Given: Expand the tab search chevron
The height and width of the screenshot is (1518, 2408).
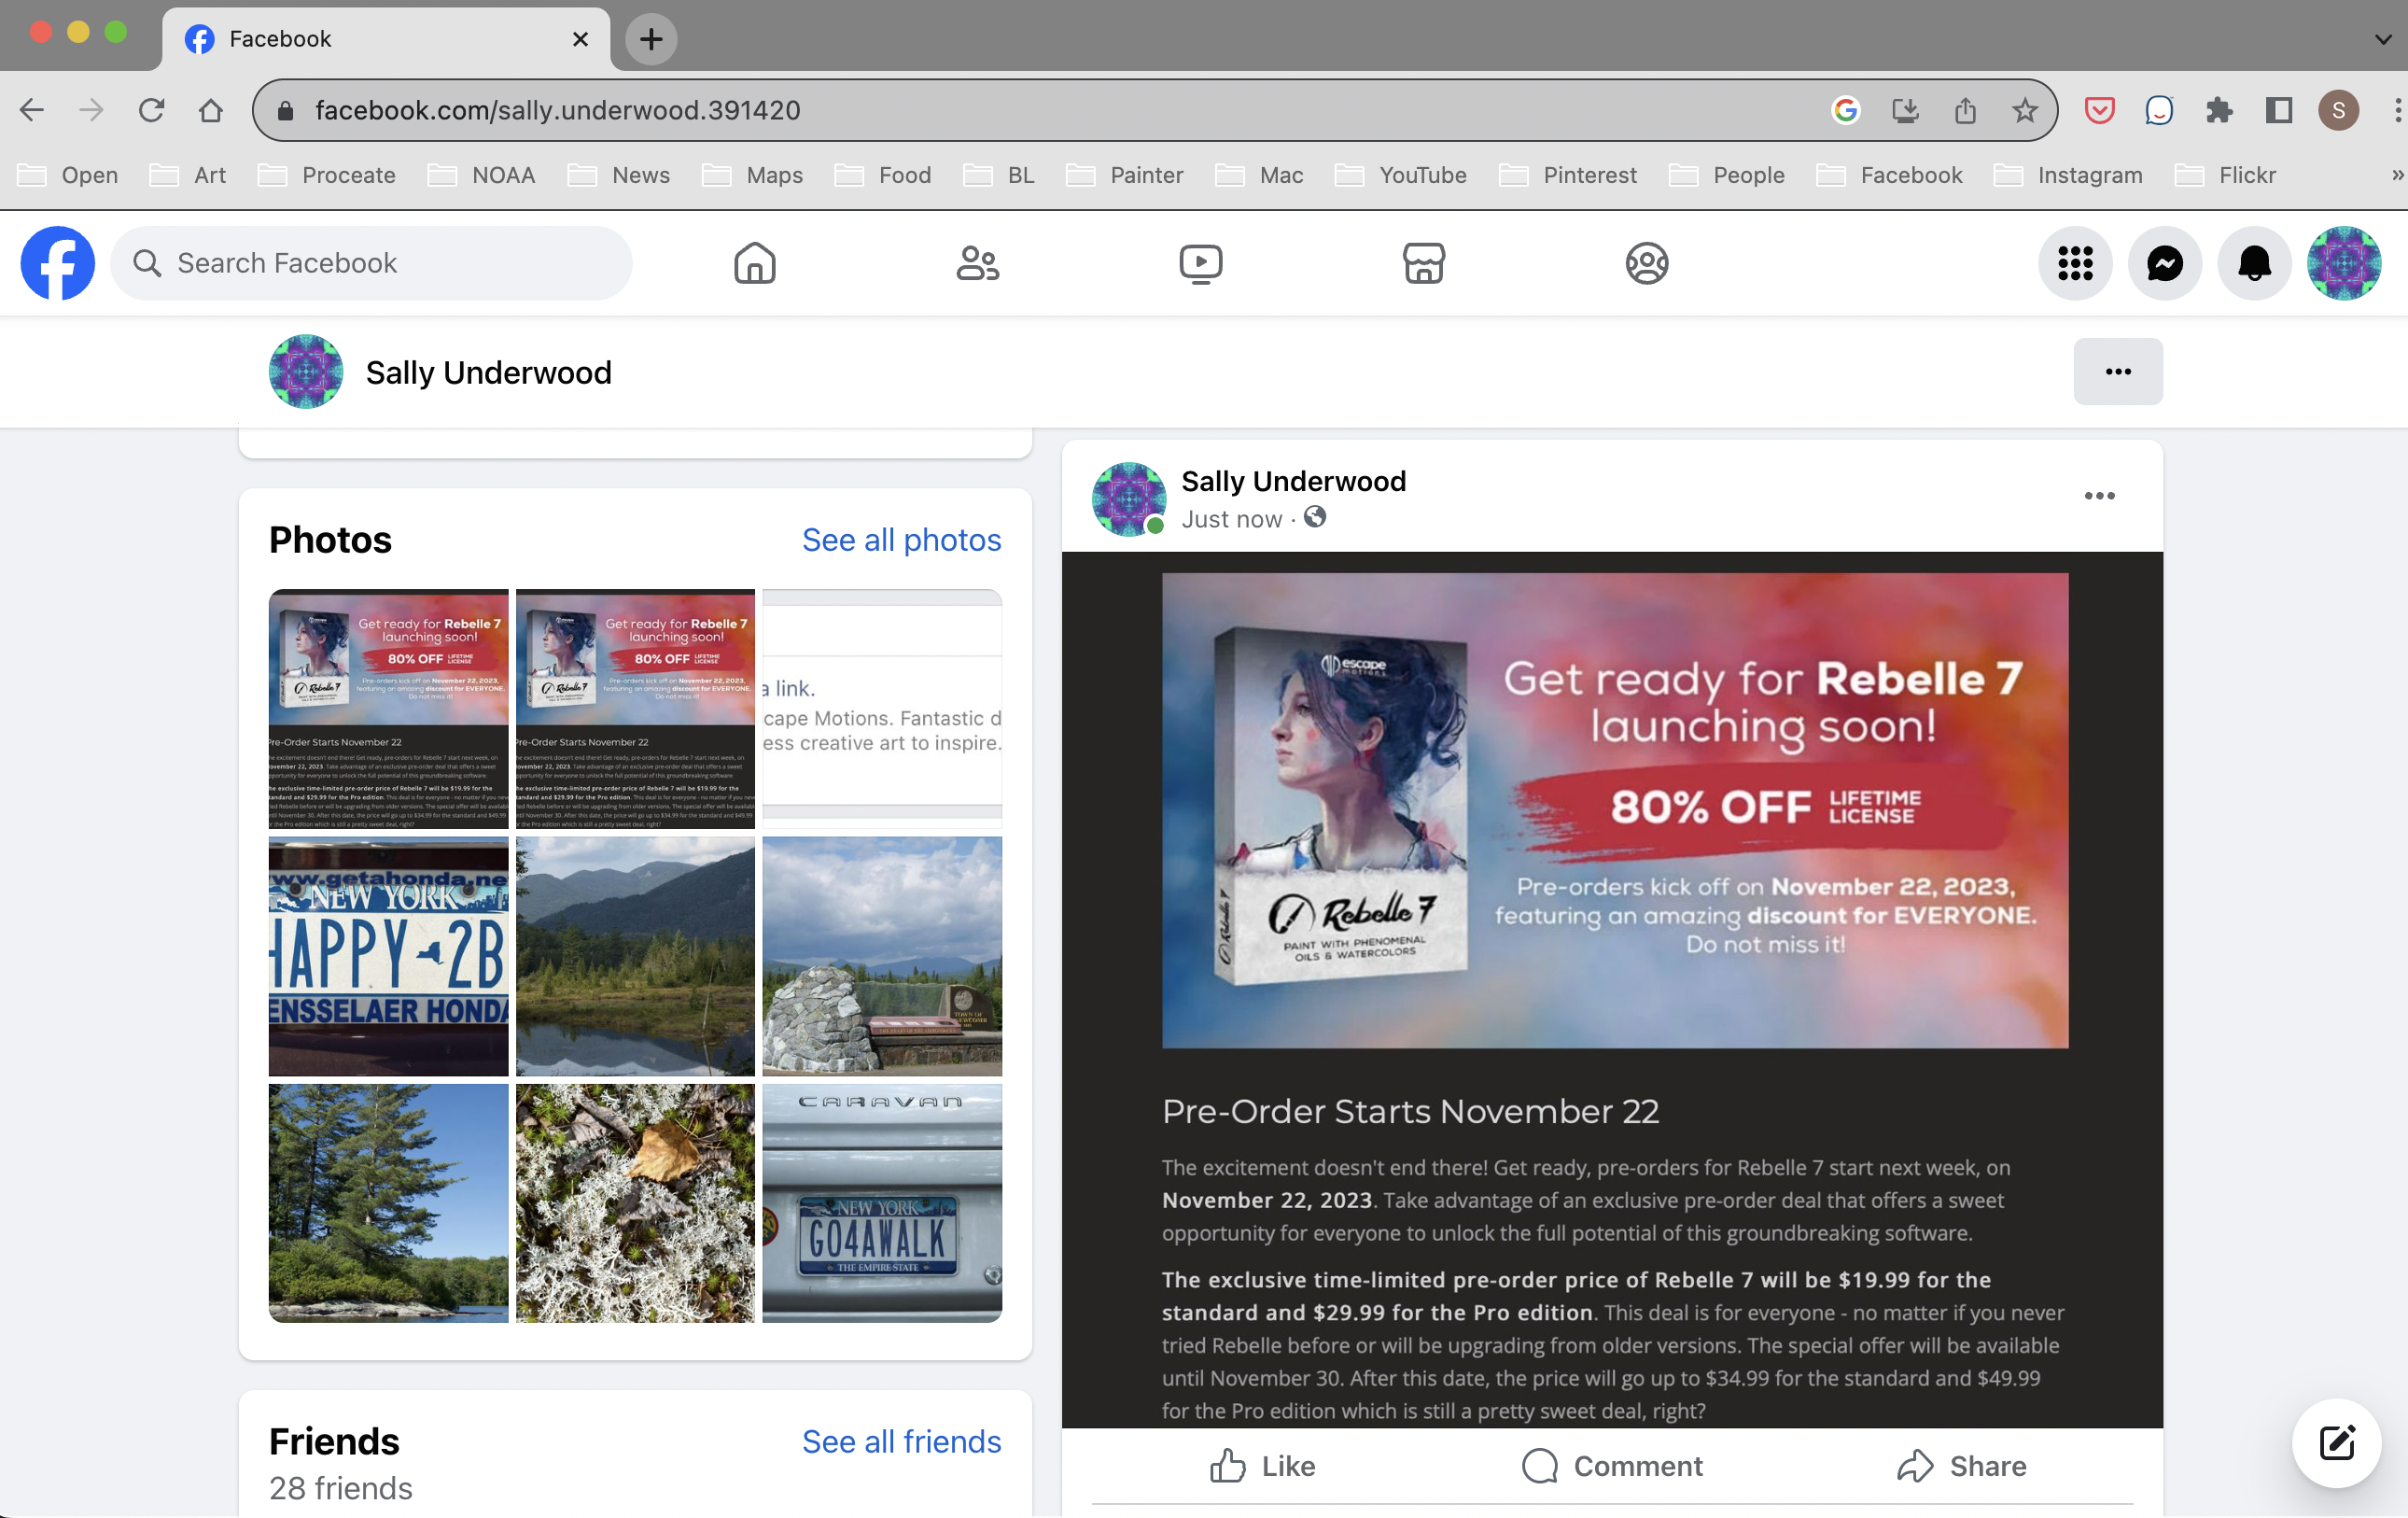Looking at the screenshot, I should point(2383,39).
